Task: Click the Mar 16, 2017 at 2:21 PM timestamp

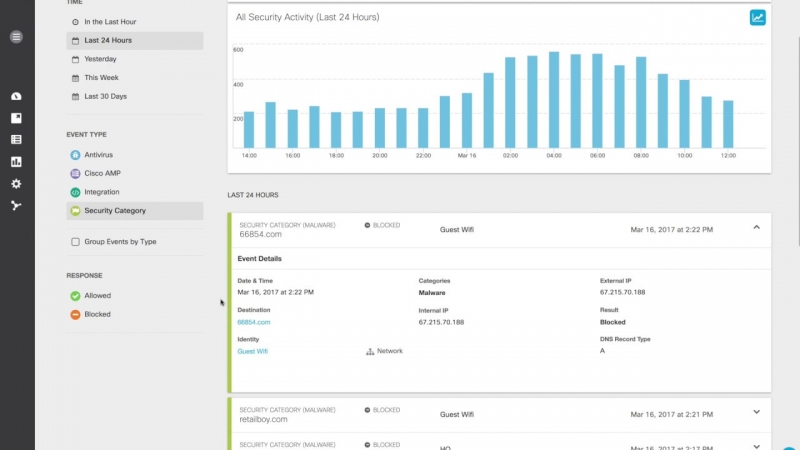Action: pyautogui.click(x=671, y=414)
